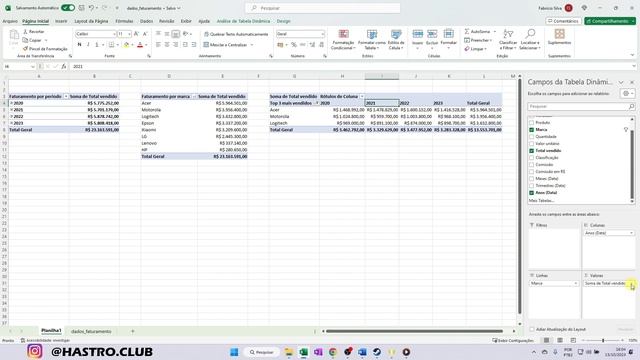Click the Comentários button
Image resolution: width=640 pixels, height=360 pixels.
tap(563, 21)
